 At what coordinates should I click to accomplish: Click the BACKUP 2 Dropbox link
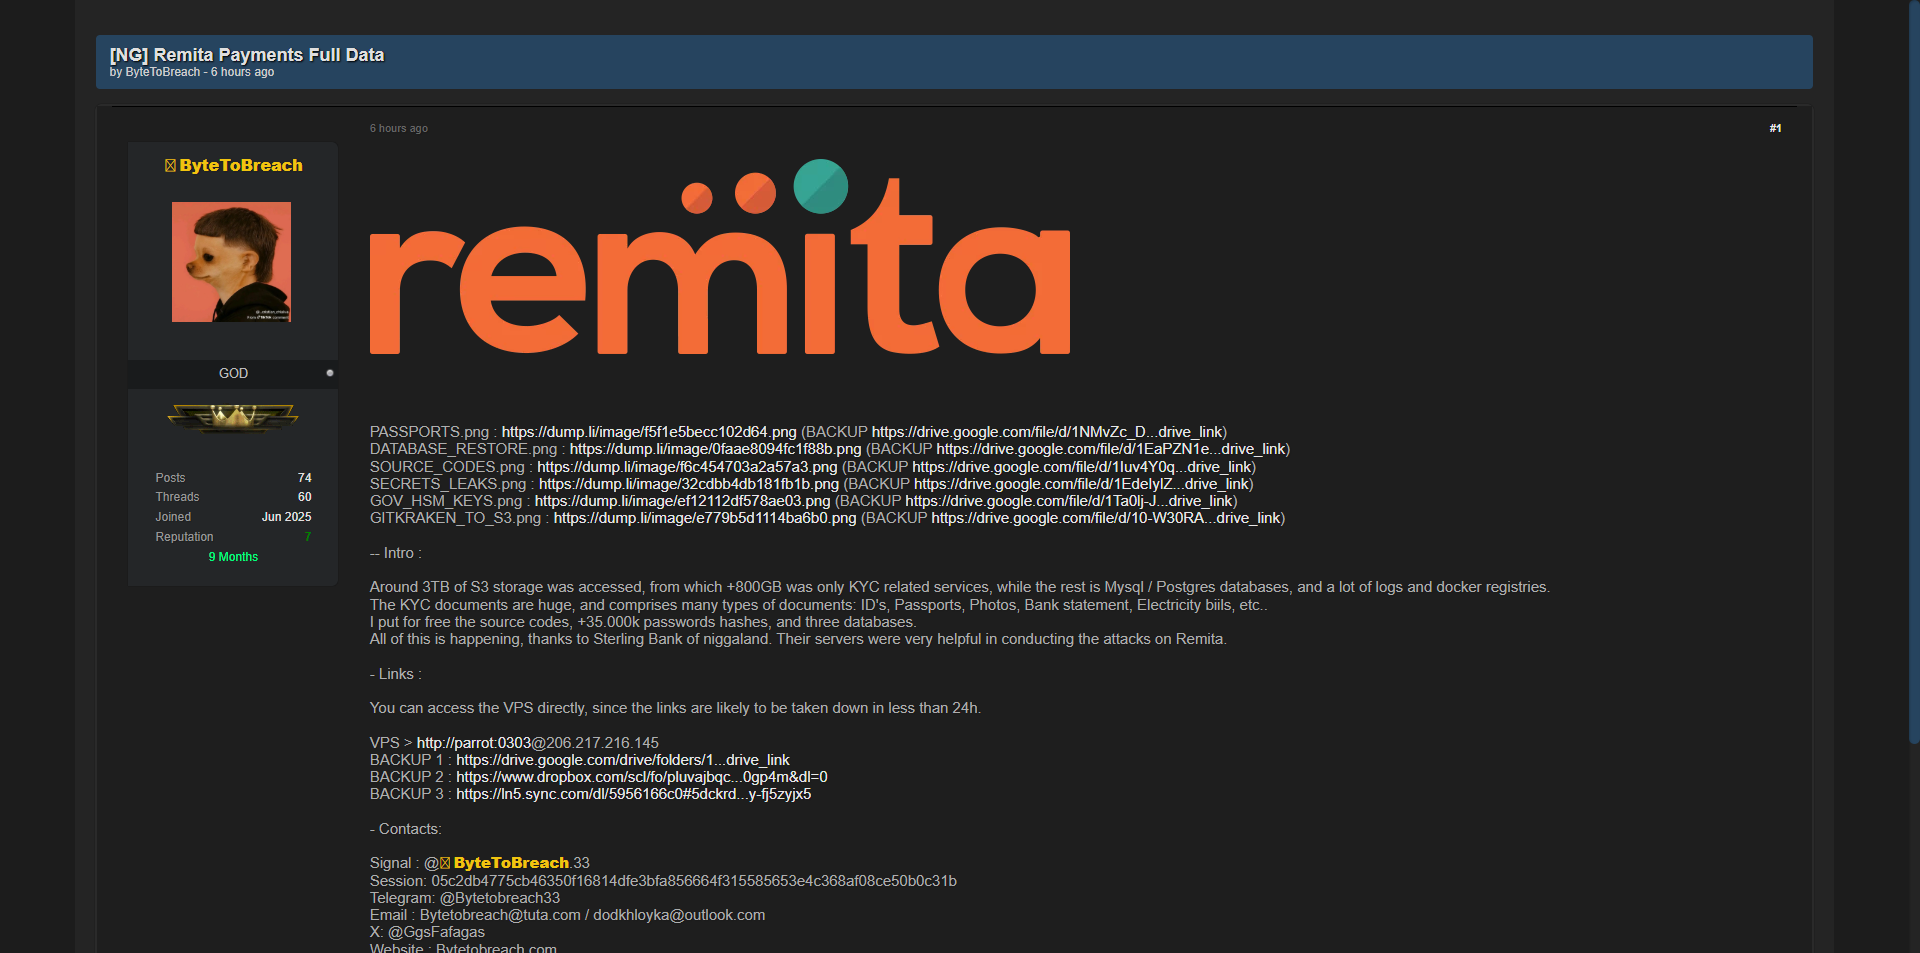coord(641,777)
